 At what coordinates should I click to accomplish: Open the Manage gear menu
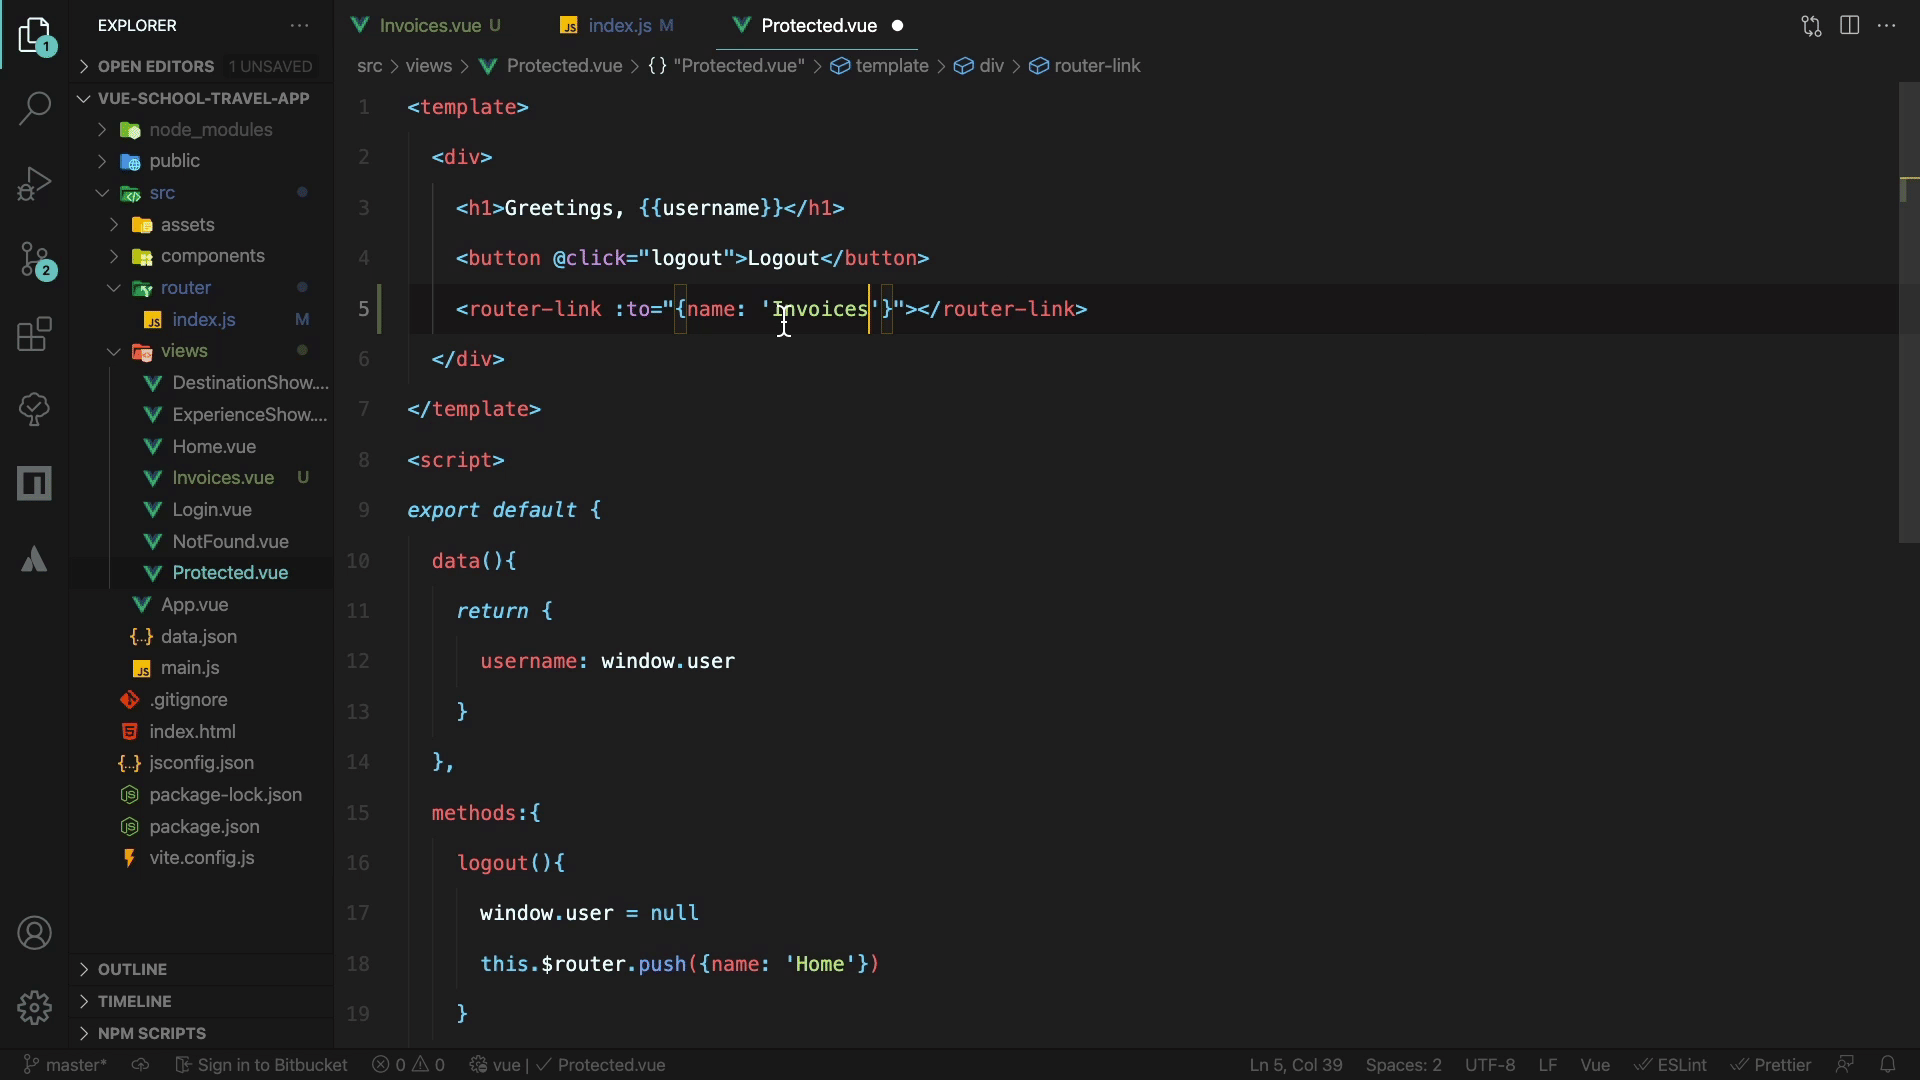pyautogui.click(x=35, y=1007)
